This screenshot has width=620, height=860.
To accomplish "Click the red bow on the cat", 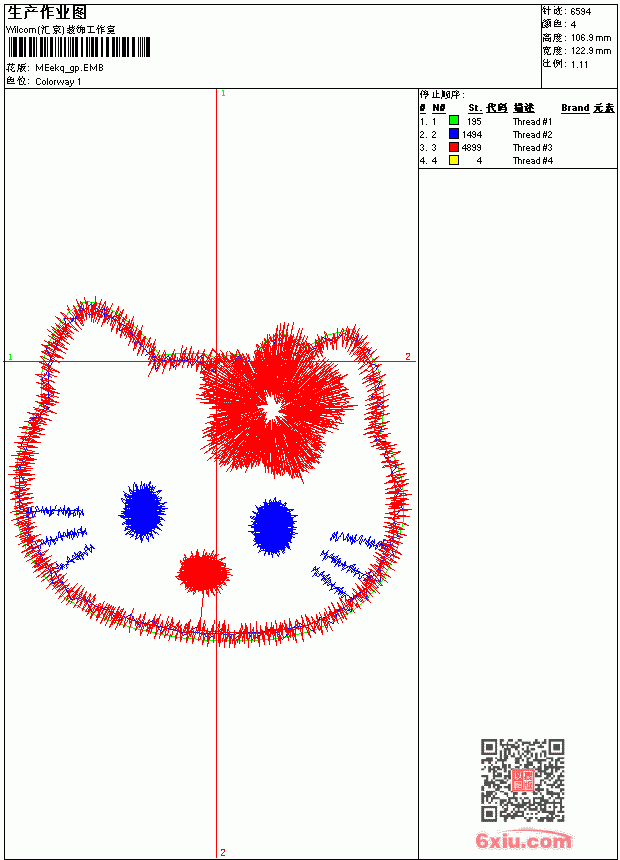I will point(275,405).
